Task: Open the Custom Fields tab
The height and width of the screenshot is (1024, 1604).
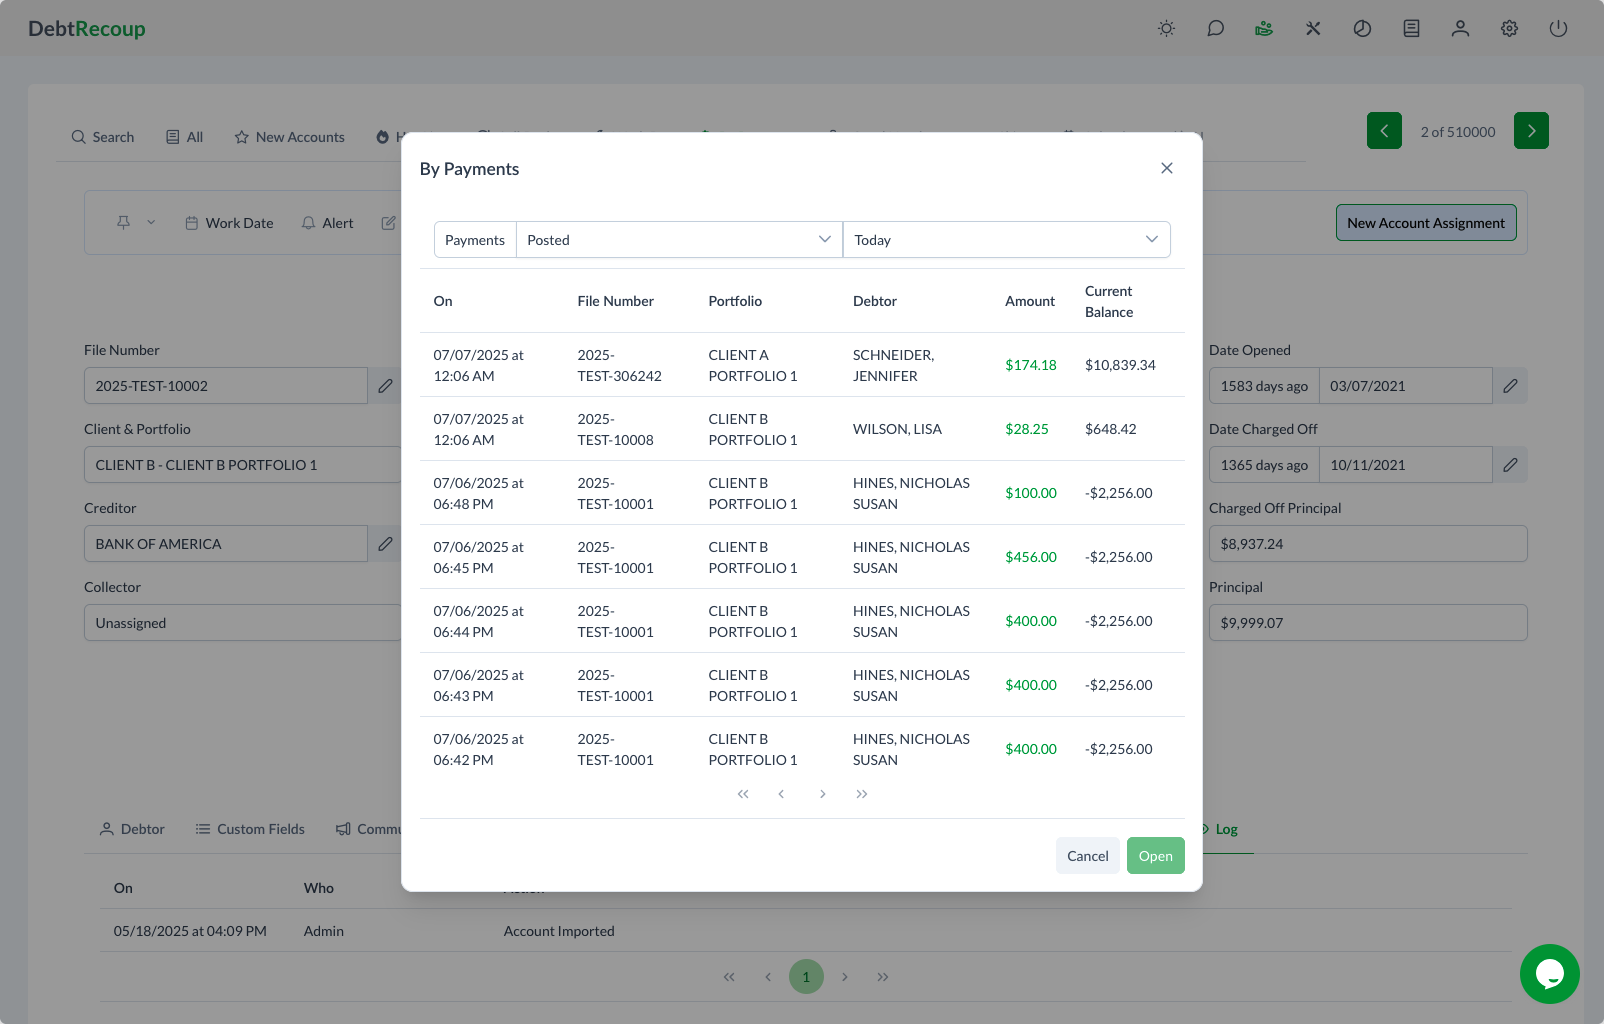Action: [250, 829]
